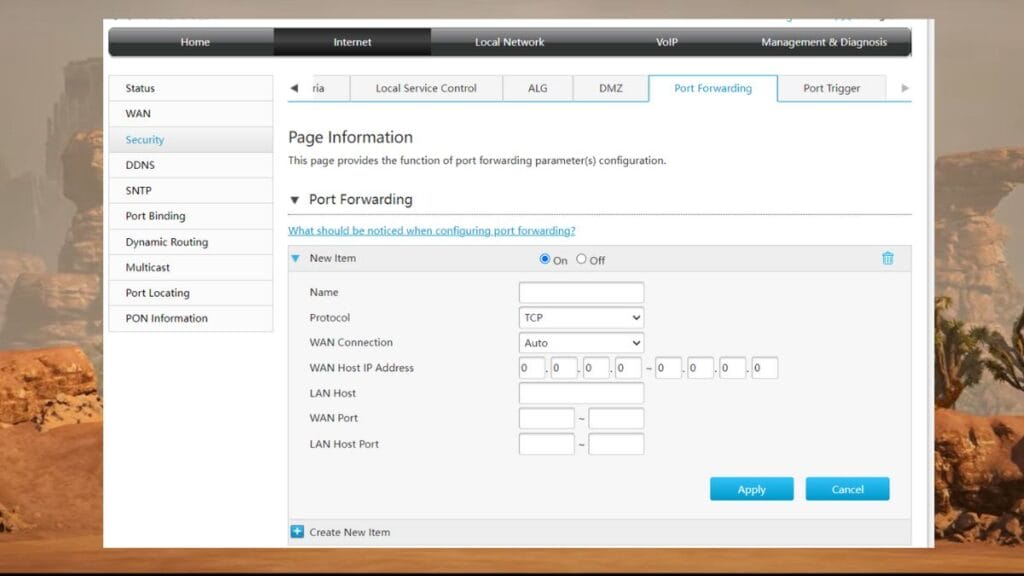Screen dimensions: 1024x576
Task: Go to Local Network in top menu
Action: tap(509, 42)
